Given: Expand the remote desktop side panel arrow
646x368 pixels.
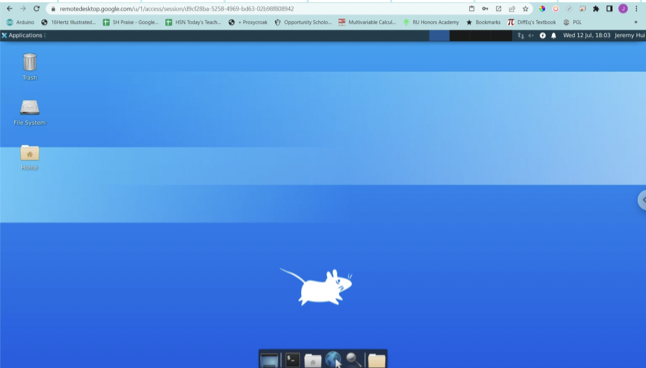Looking at the screenshot, I should (x=642, y=200).
